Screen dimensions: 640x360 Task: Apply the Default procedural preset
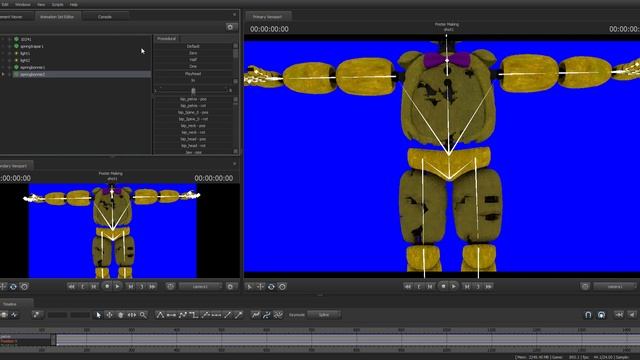tap(193, 47)
